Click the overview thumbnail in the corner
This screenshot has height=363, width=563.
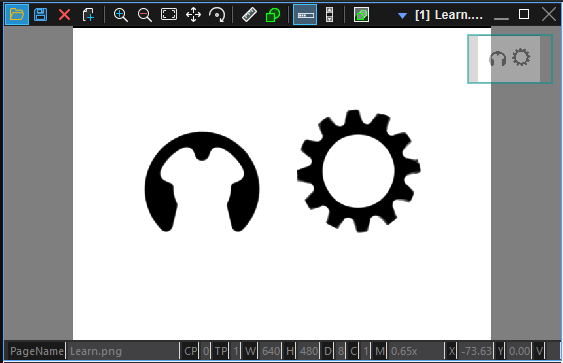(x=510, y=59)
